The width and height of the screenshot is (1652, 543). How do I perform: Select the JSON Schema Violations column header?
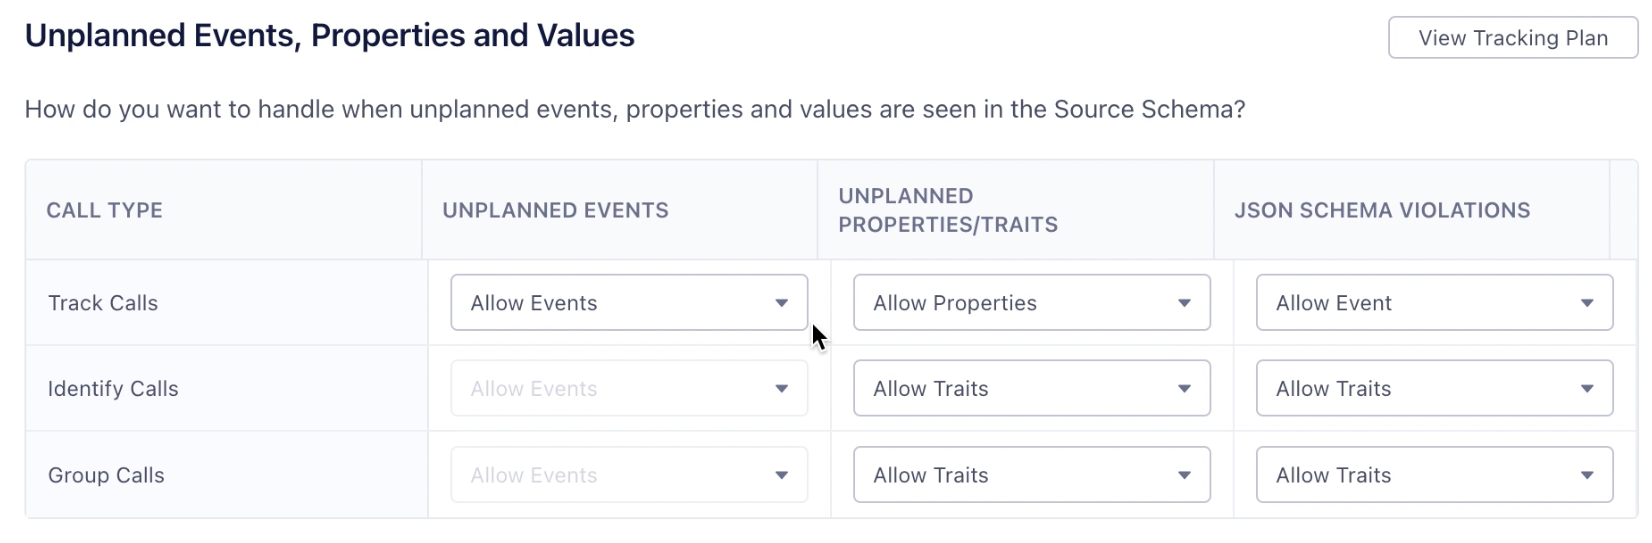[1382, 210]
